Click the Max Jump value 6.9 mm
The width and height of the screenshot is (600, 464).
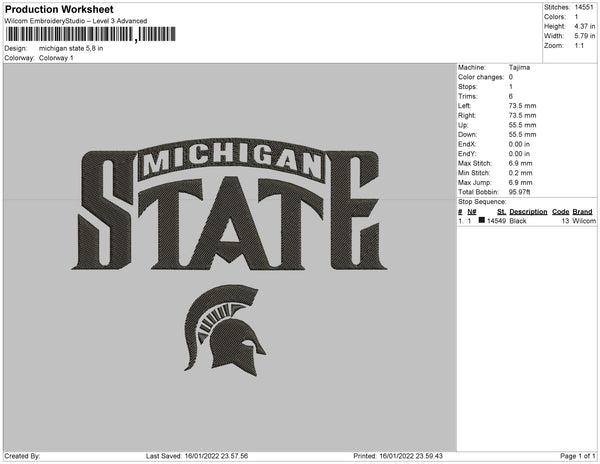click(520, 182)
